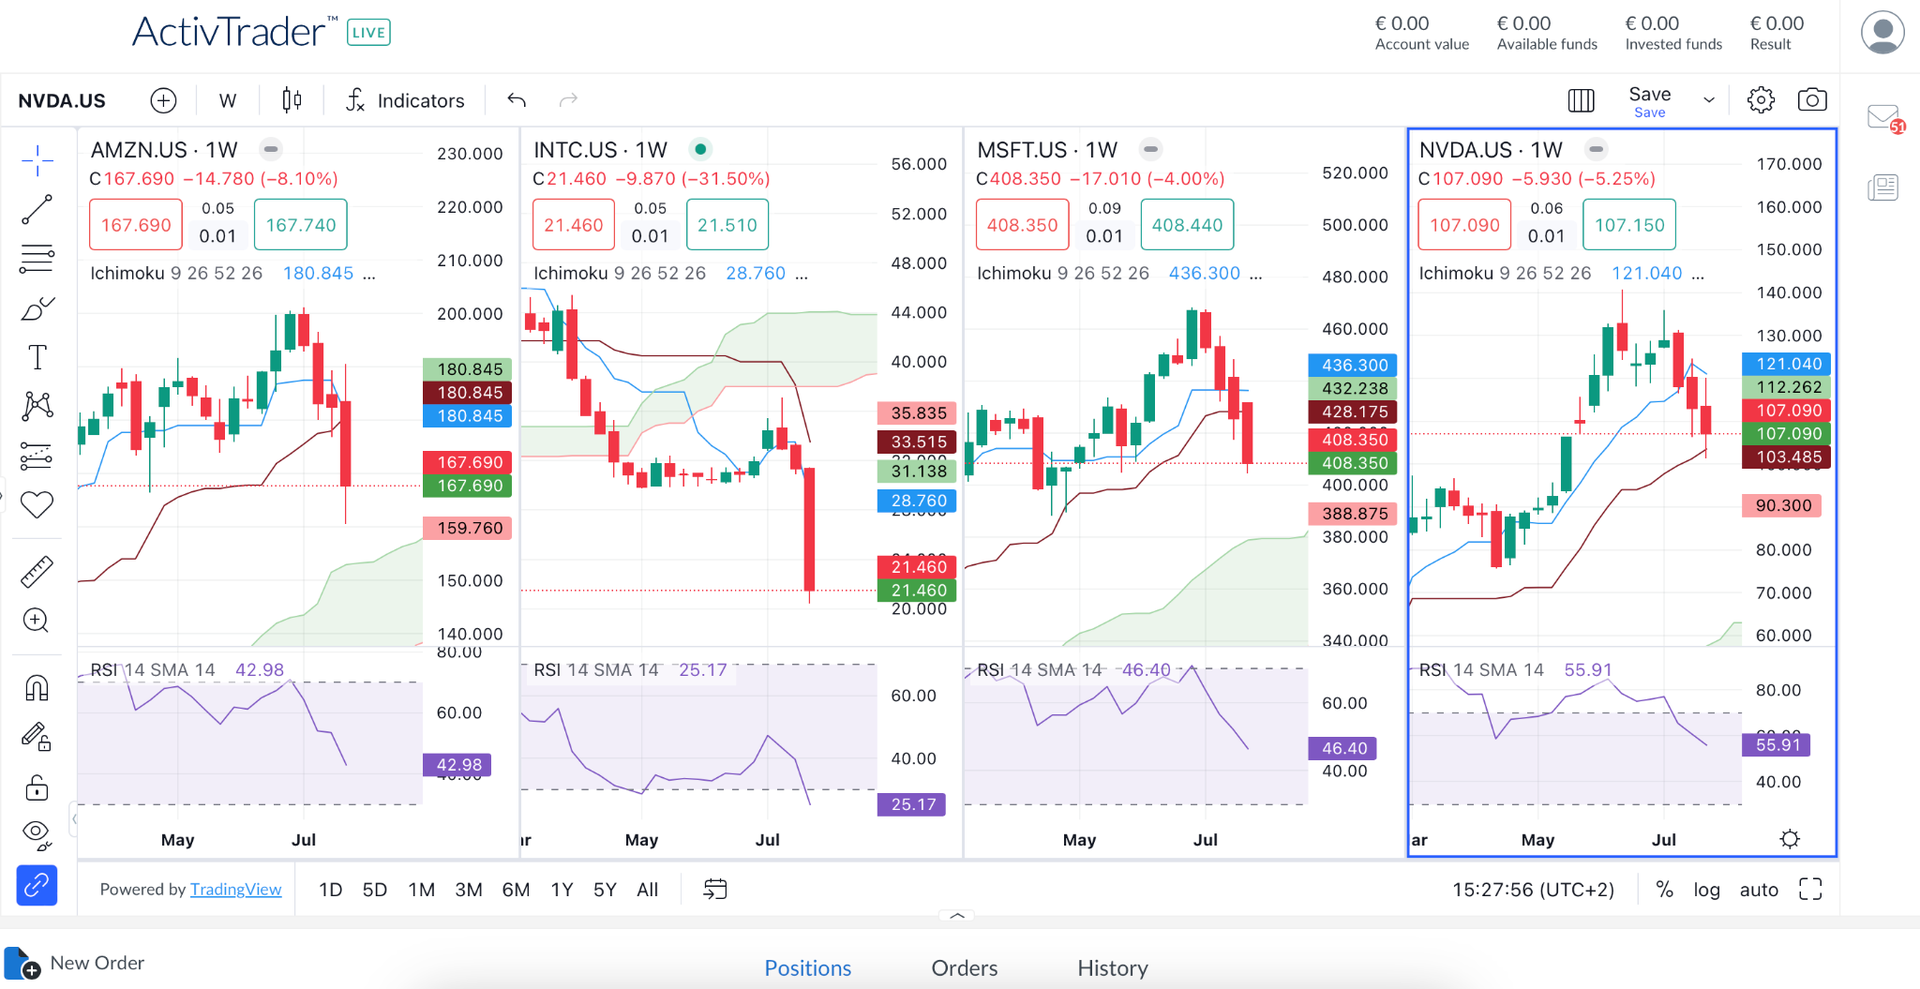Take a chart snapshot with camera icon
1920x989 pixels.
tap(1812, 100)
